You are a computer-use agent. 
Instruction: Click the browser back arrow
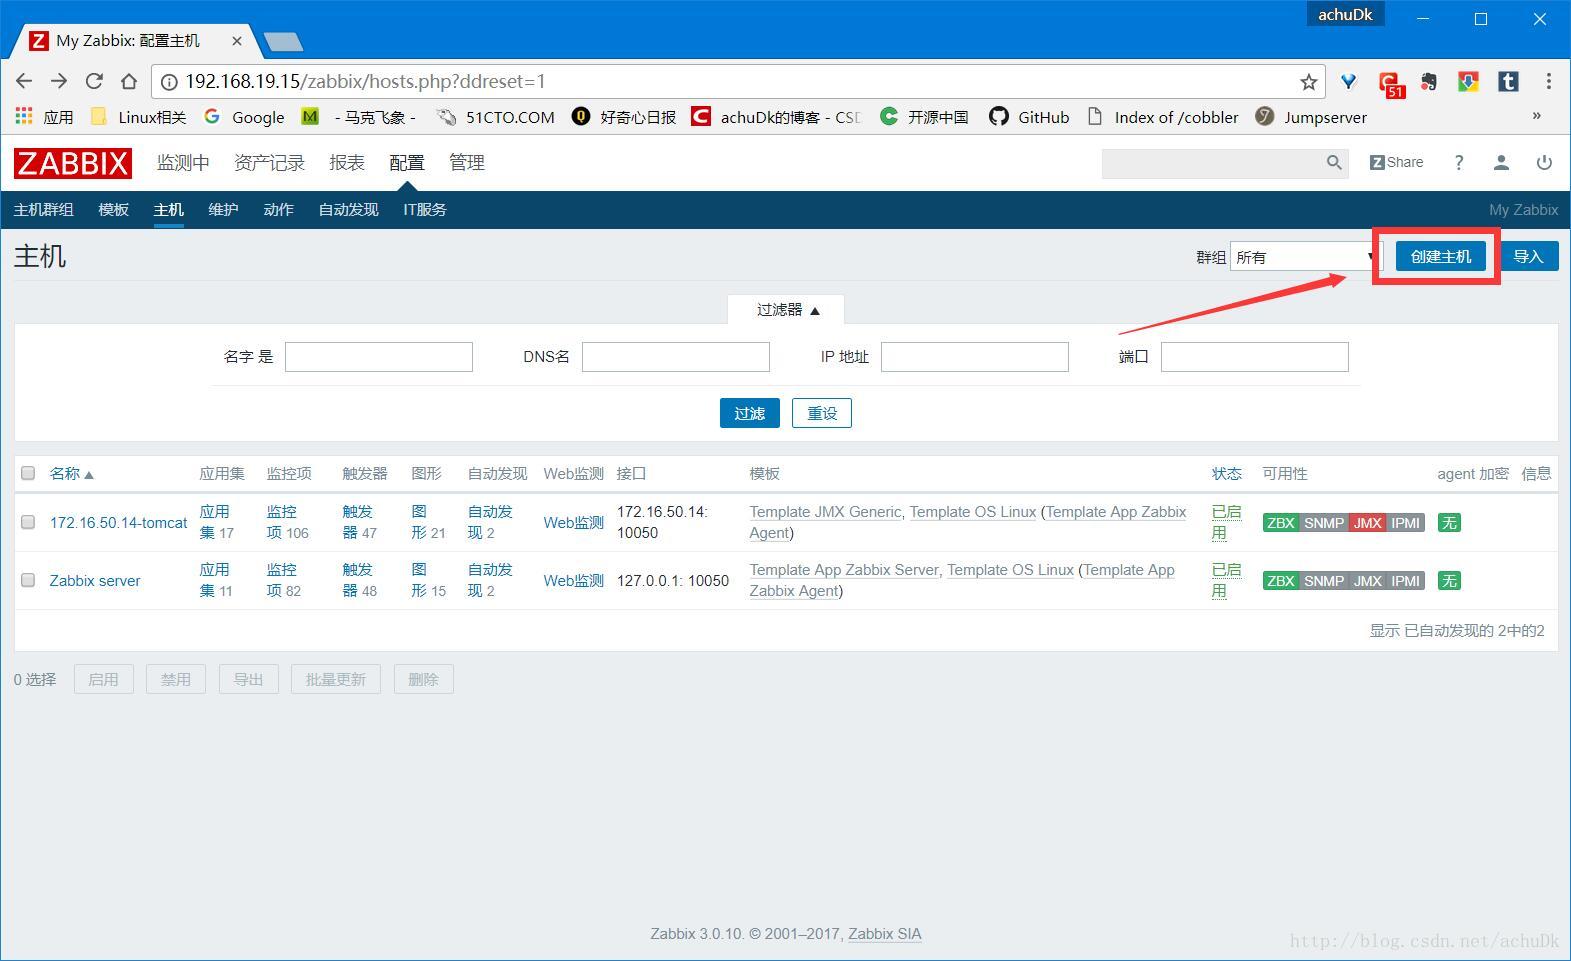click(x=25, y=81)
